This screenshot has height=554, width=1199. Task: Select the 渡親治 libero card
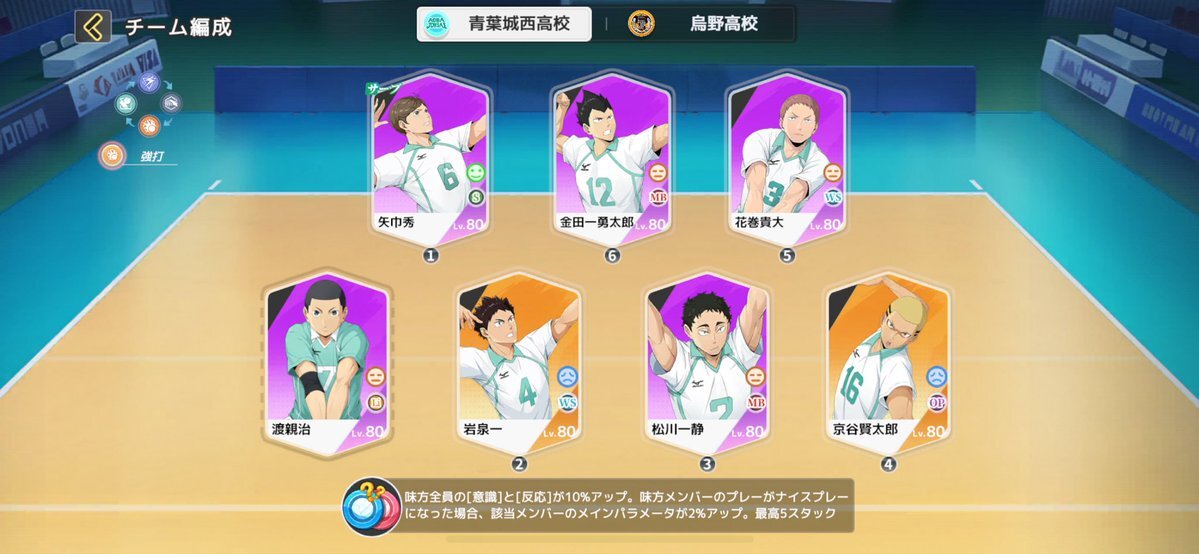[327, 362]
